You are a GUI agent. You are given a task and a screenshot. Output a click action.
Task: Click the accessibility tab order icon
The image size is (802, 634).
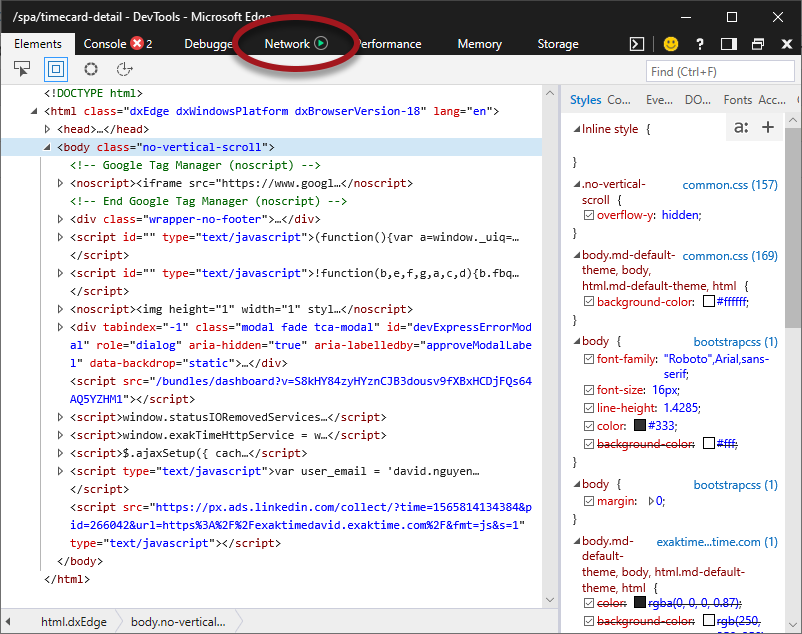pos(124,69)
